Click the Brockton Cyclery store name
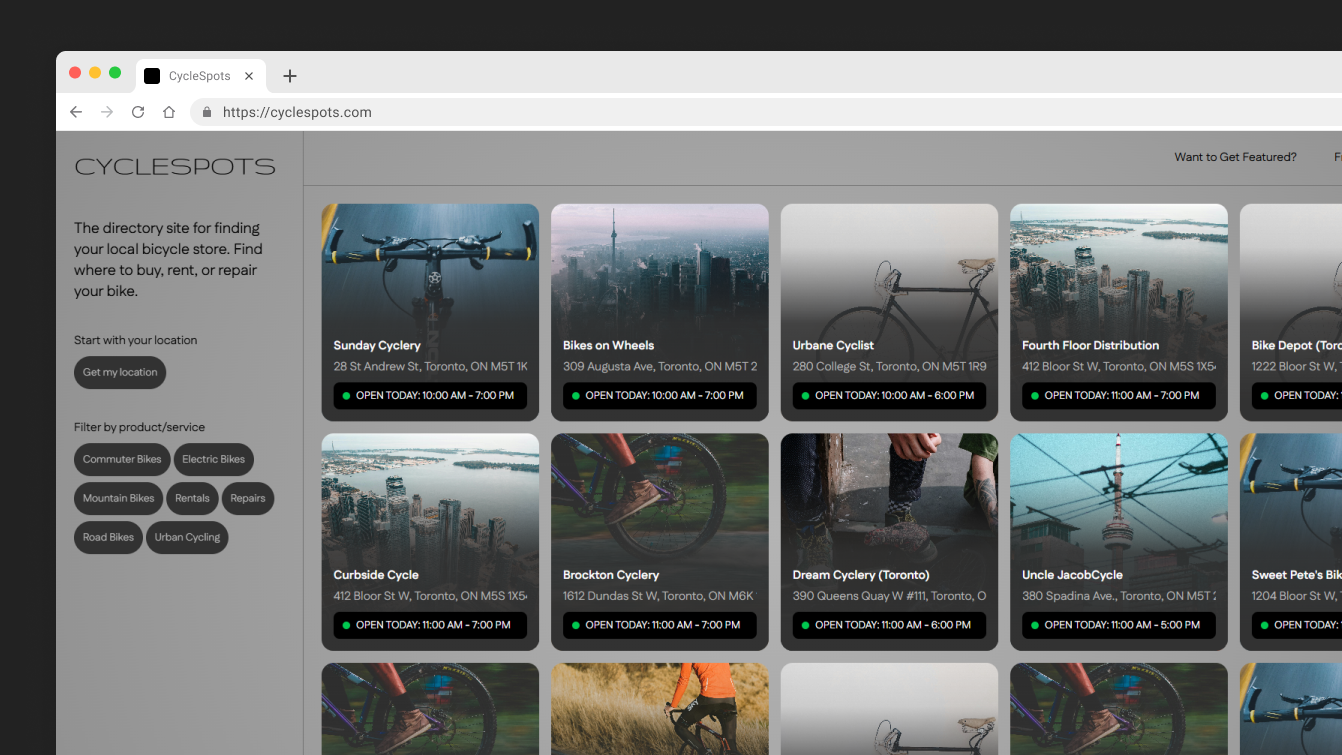This screenshot has height=755, width=1342. (611, 575)
